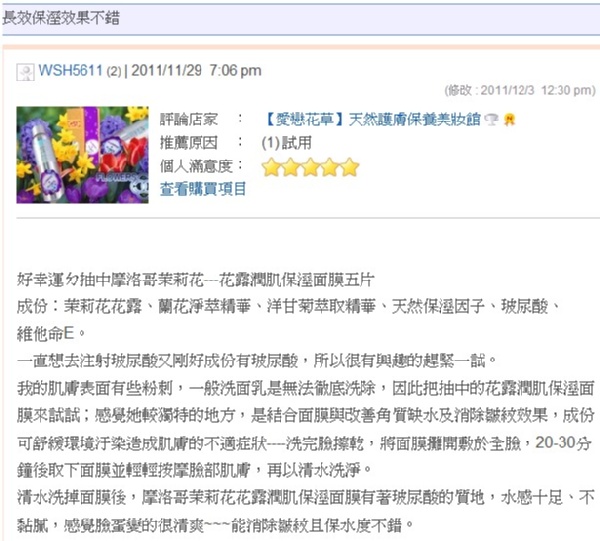The width and height of the screenshot is (600, 541).
Task: Click the award ribbon icon beside store name
Action: coord(509,119)
